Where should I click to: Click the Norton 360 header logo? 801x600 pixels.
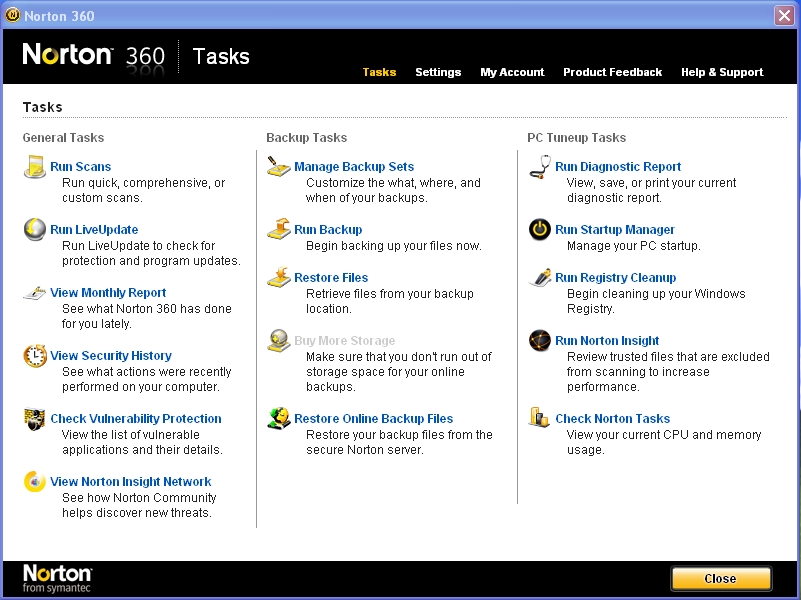[x=94, y=55]
